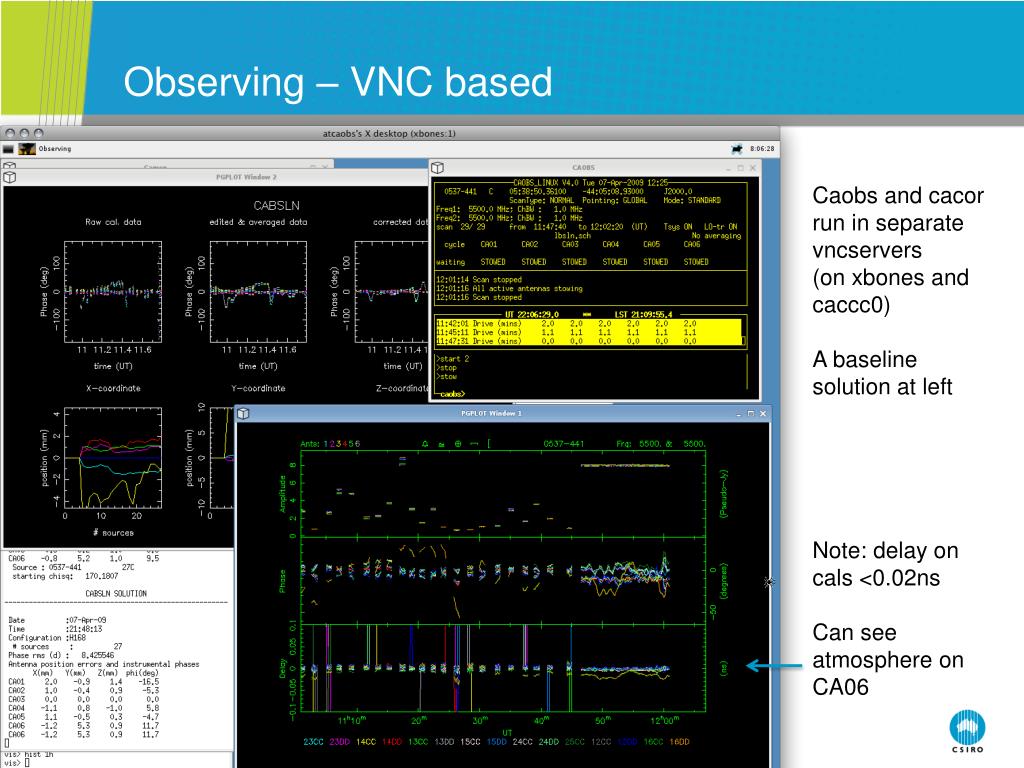1024x768 pixels.
Task: Click the STOWED status under CA03
Action: click(574, 262)
